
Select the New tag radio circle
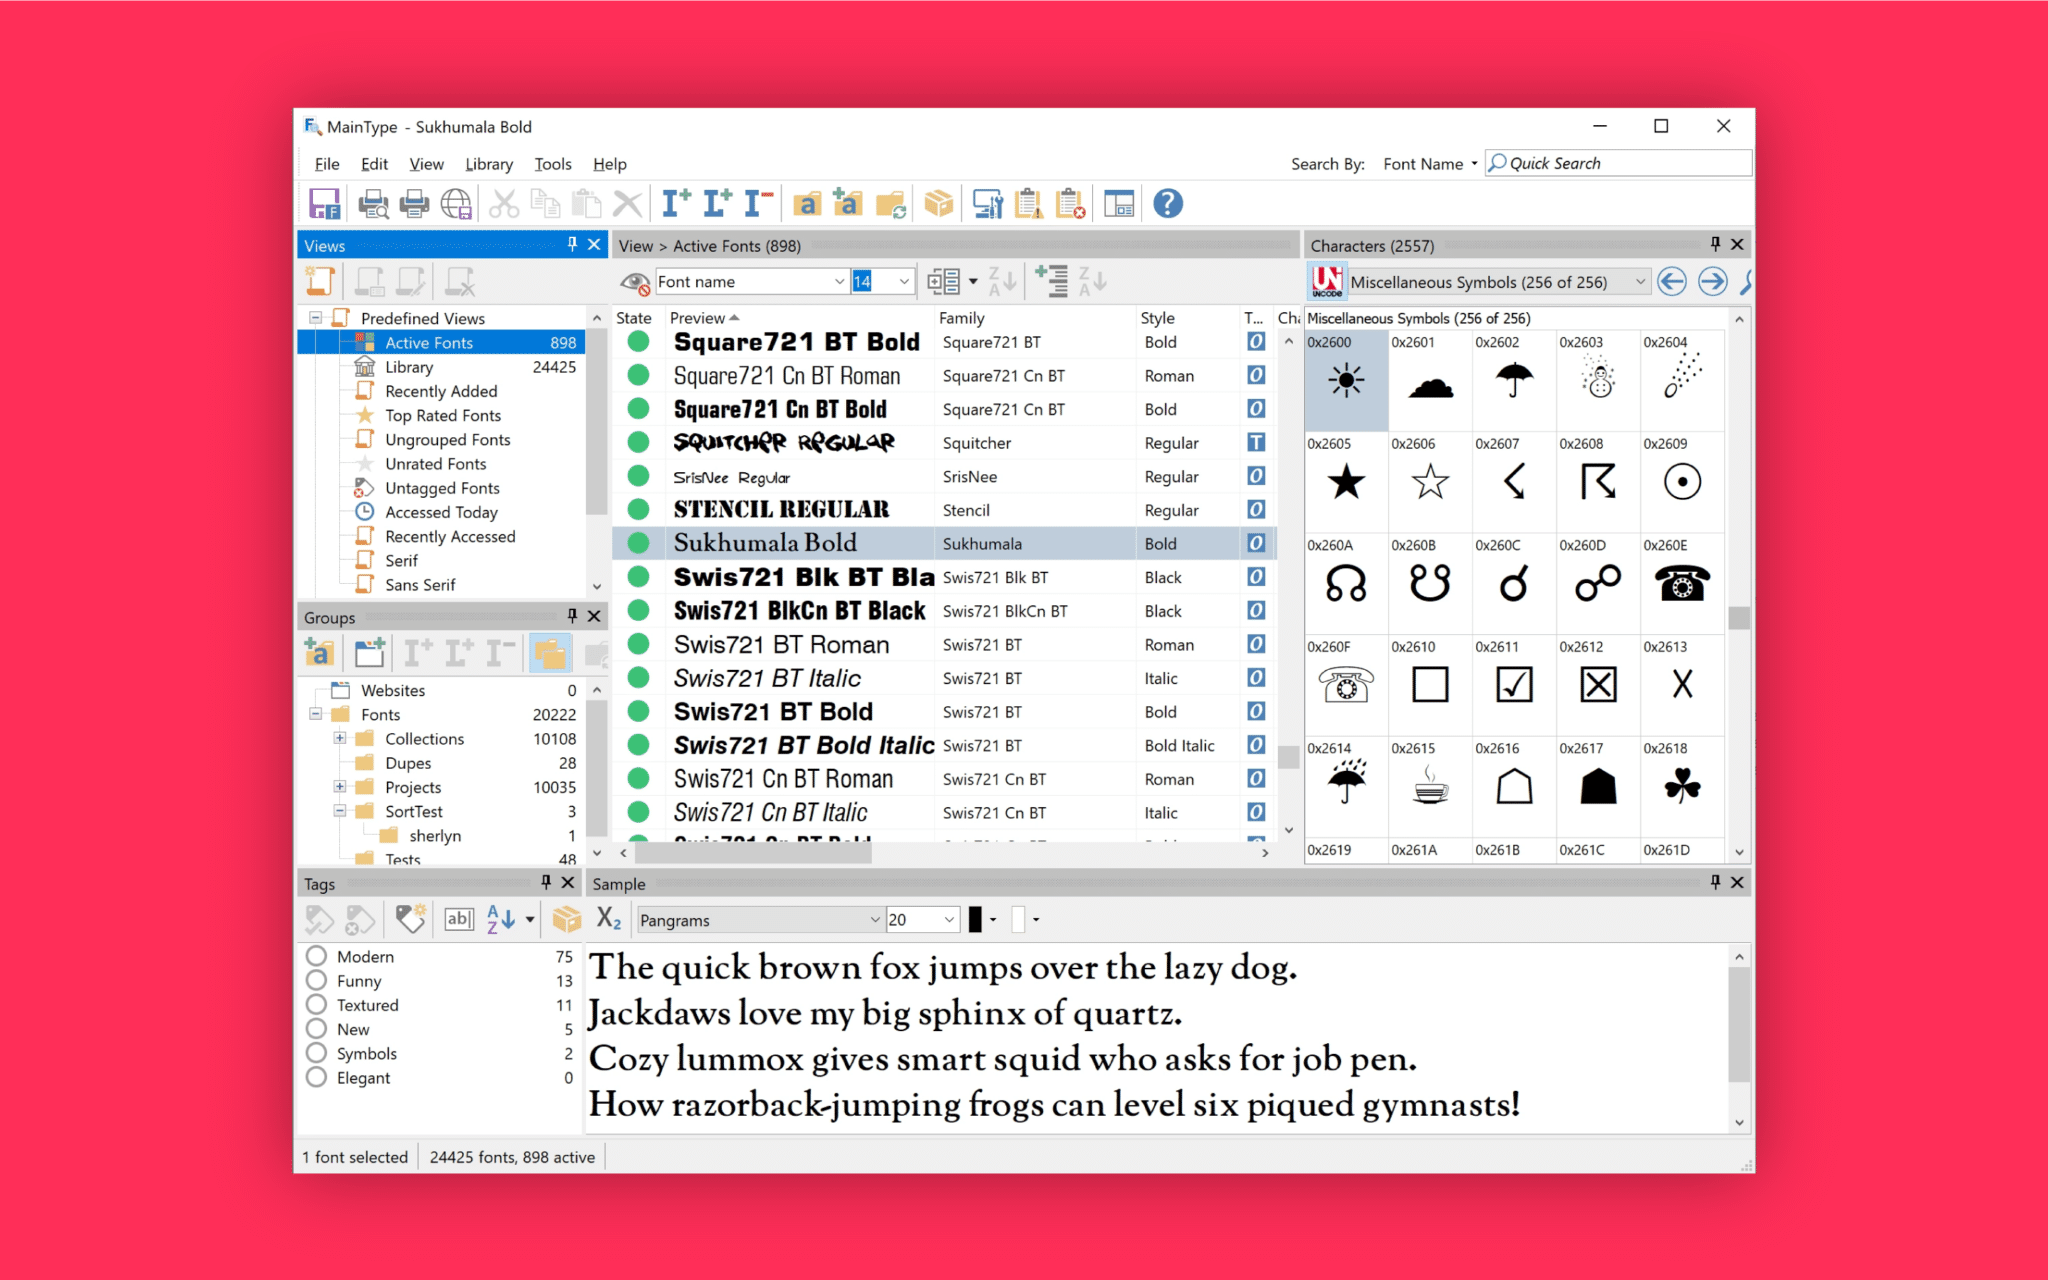tap(316, 1029)
